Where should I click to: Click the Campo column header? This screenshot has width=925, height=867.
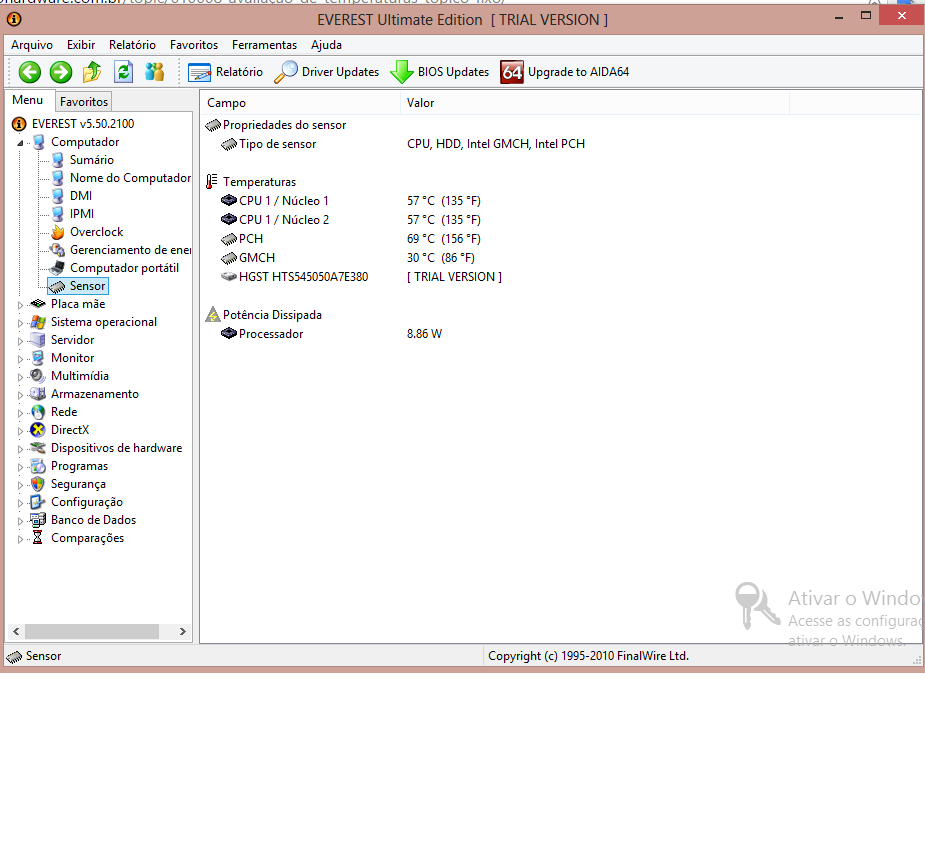pos(301,103)
